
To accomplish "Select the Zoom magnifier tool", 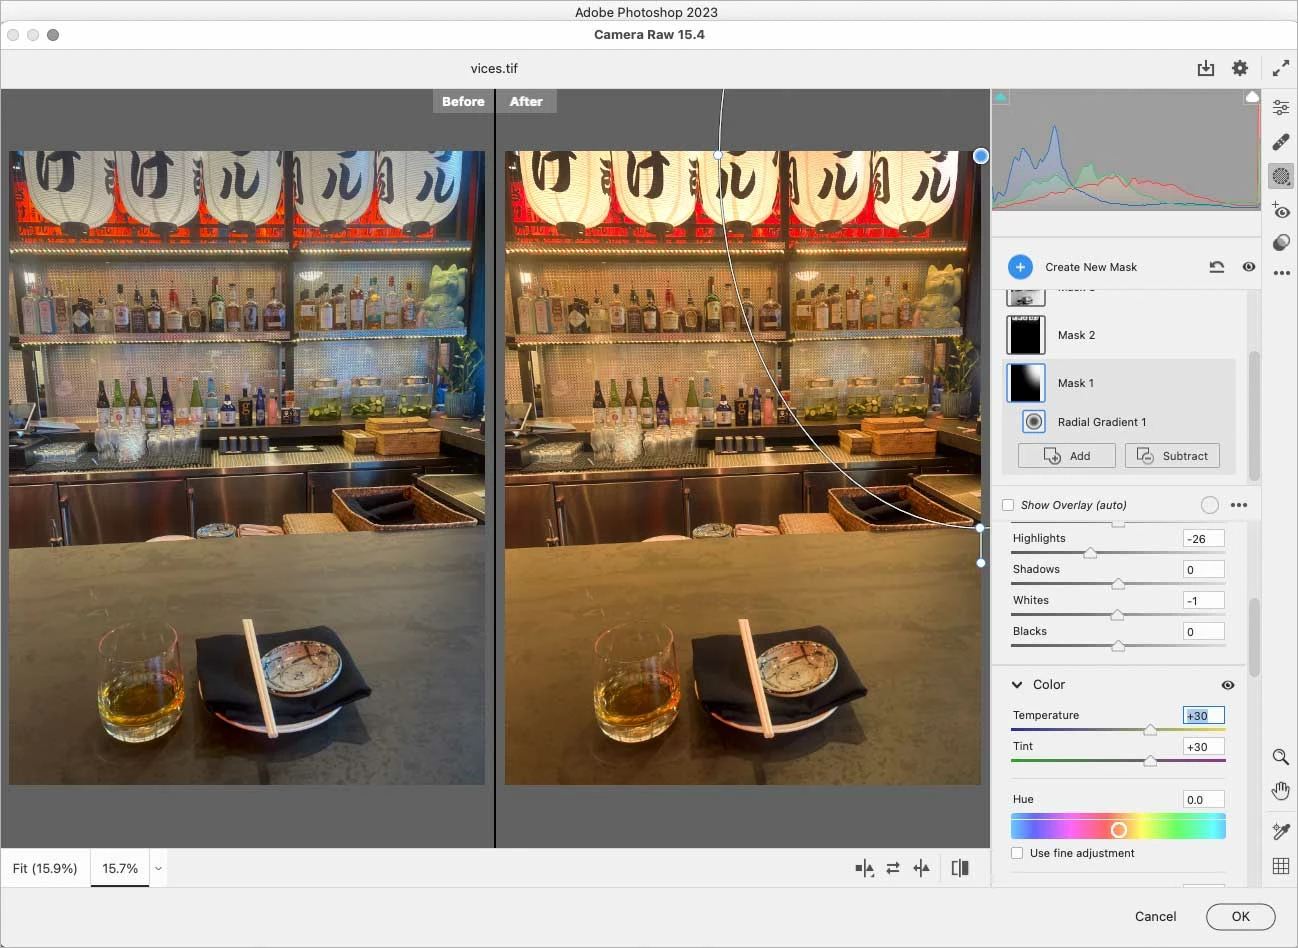I will [x=1280, y=757].
